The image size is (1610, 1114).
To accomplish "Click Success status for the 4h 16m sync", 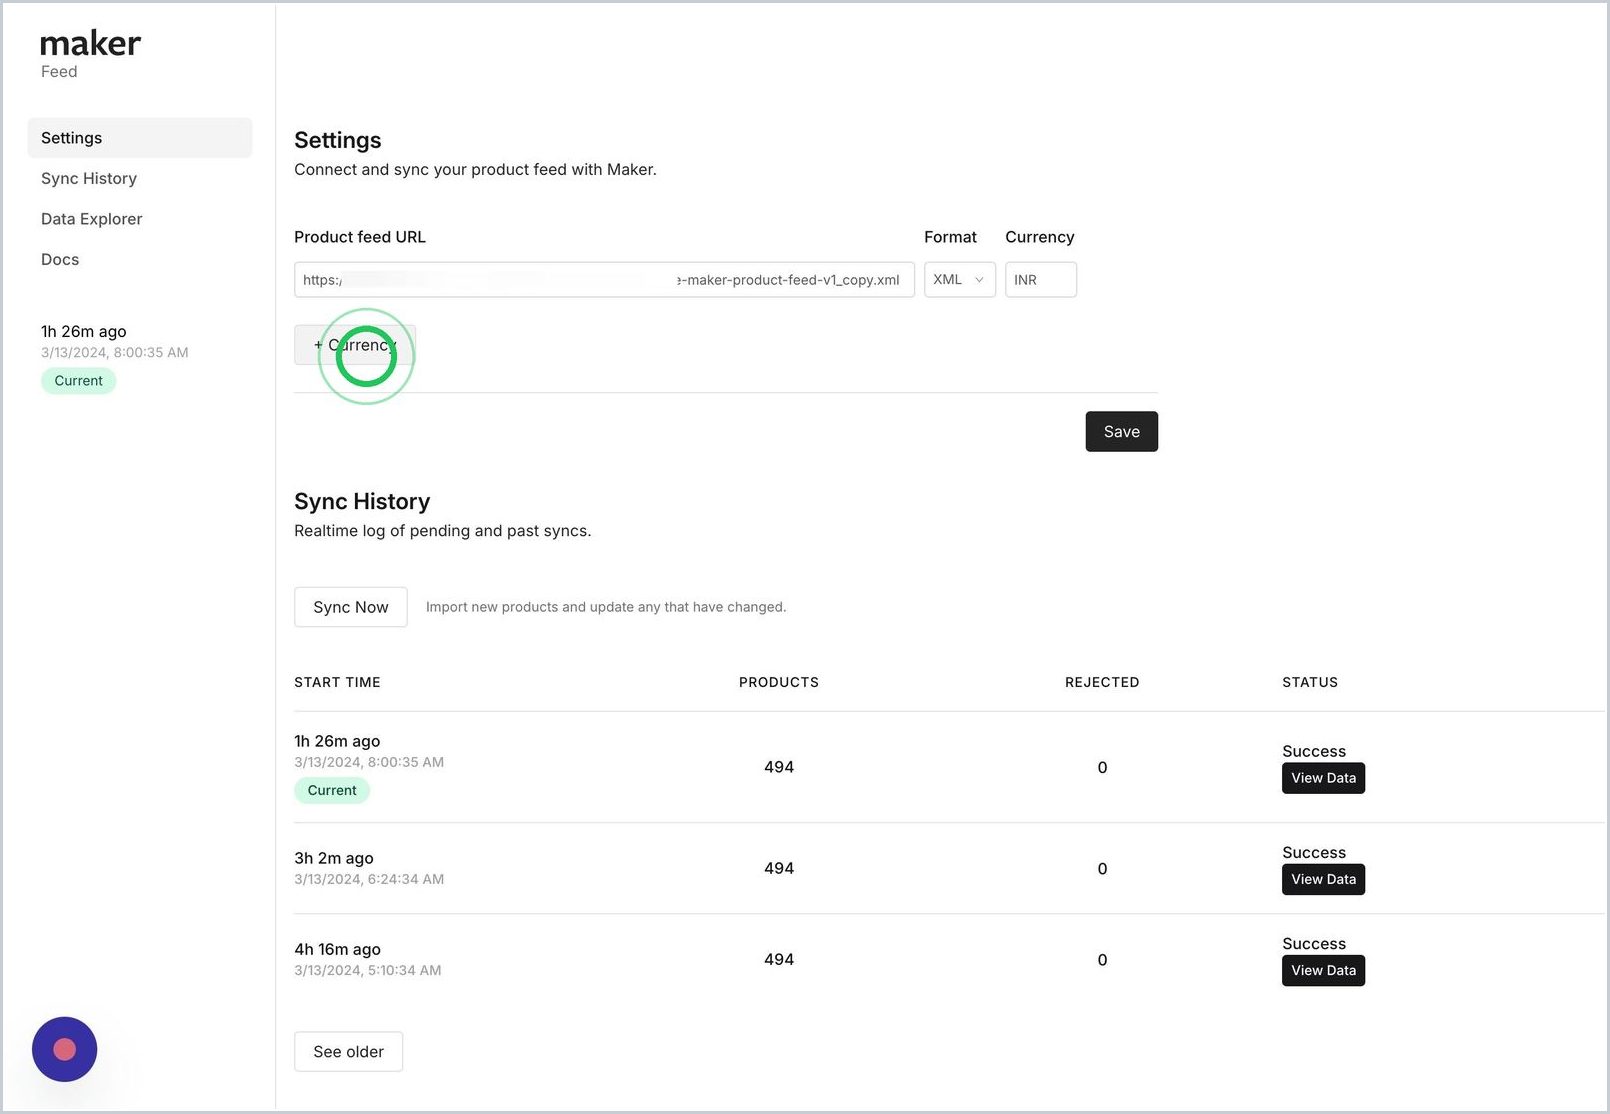I will (1314, 943).
